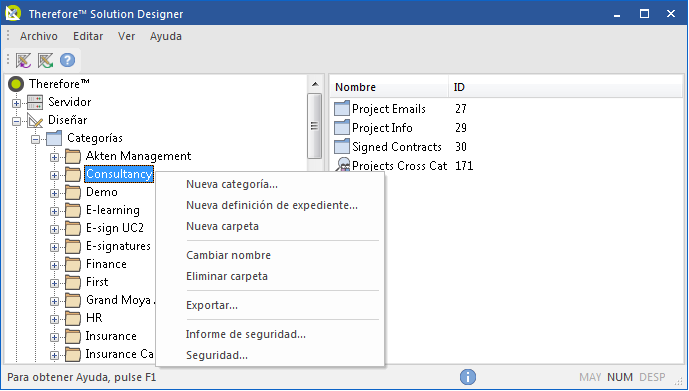Image resolution: width=689 pixels, height=391 pixels.
Task: Expand the Finance folder node
Action: tap(54, 265)
